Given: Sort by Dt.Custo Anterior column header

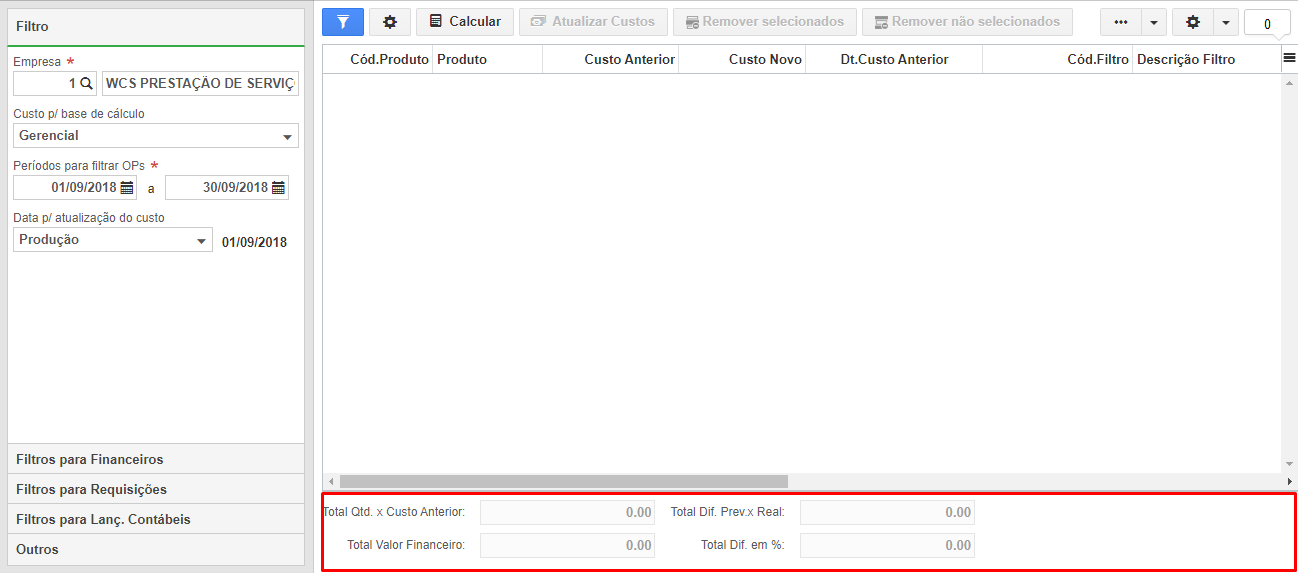Looking at the screenshot, I should pos(894,59).
